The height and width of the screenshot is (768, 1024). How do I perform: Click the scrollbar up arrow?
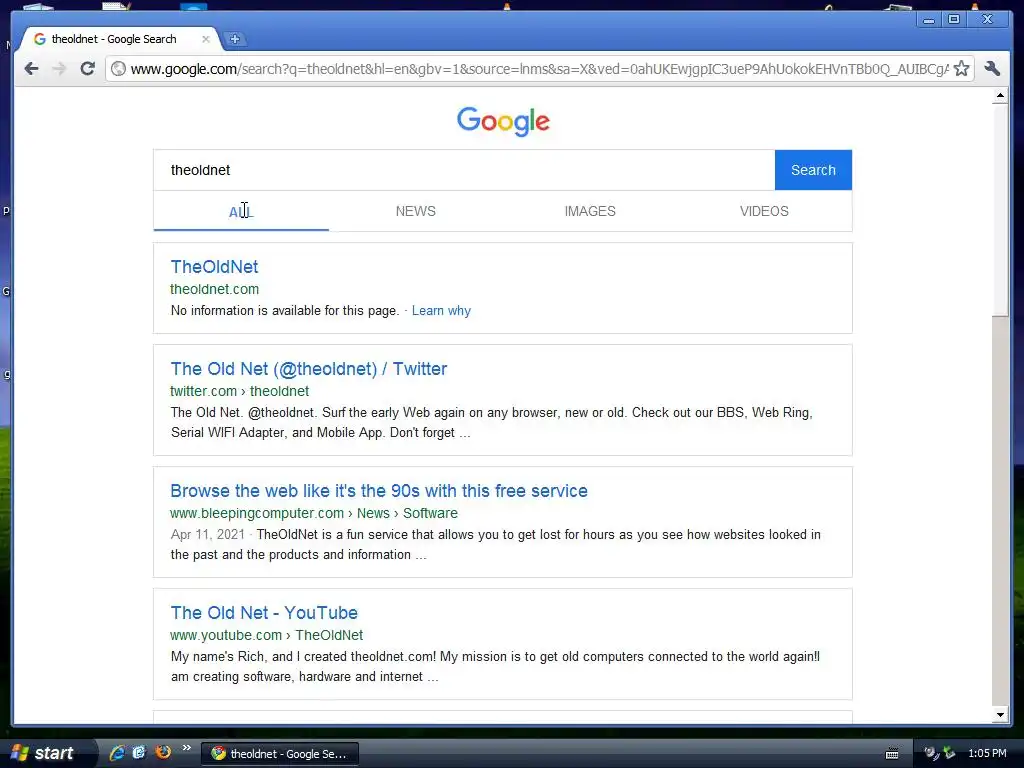point(1000,96)
